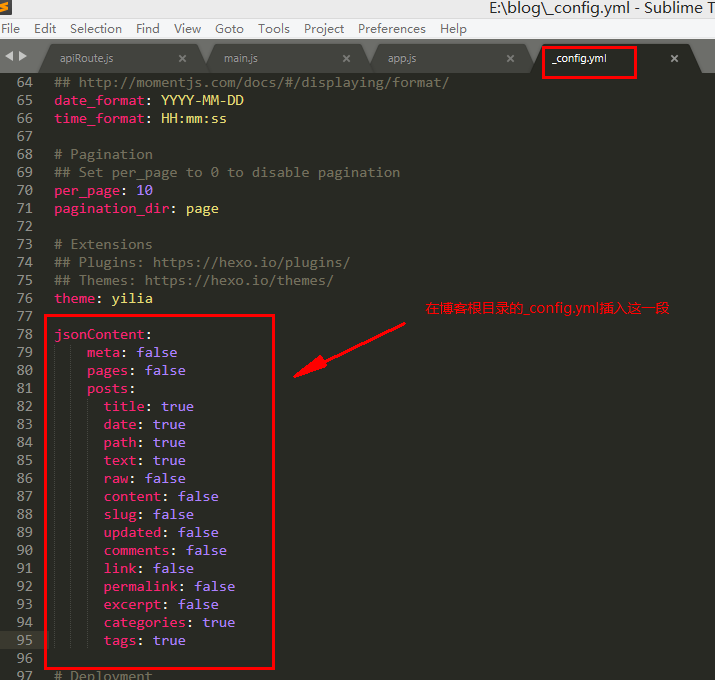The image size is (715, 680).
Task: Click the tags: true line
Action: click(x=145, y=641)
